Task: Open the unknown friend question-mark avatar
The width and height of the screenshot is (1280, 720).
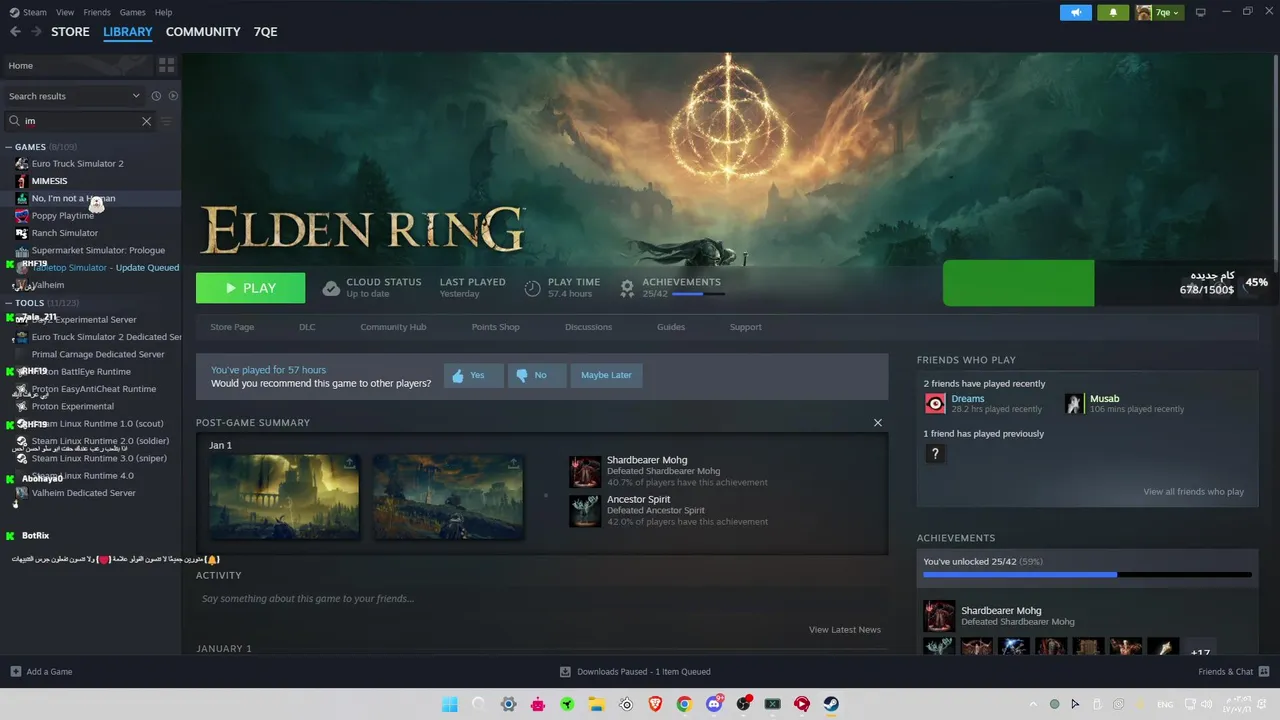Action: [x=935, y=454]
